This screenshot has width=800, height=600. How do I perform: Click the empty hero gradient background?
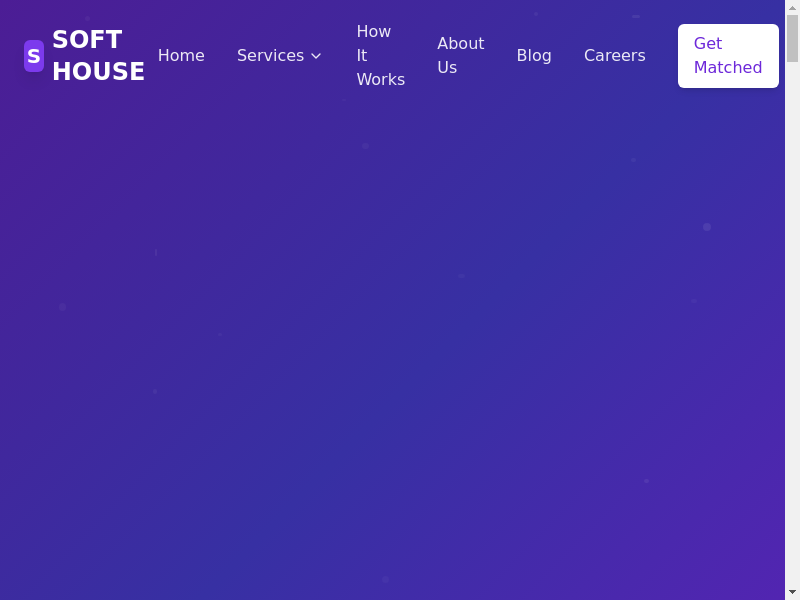(x=400, y=350)
